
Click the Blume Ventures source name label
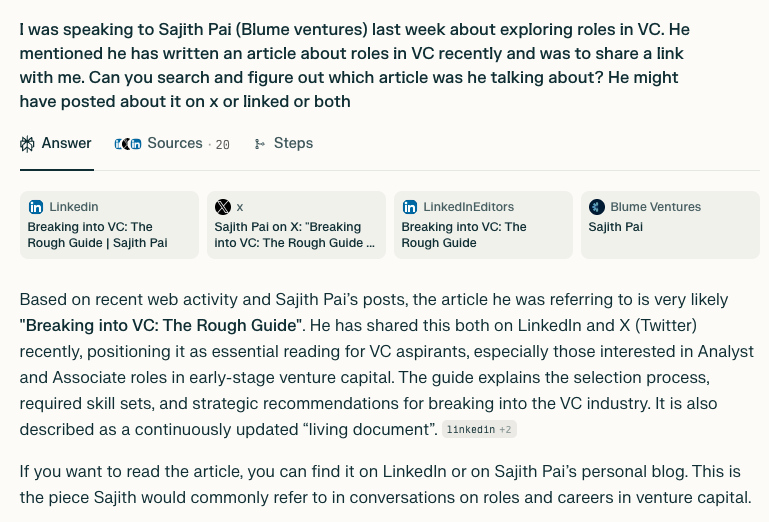[x=656, y=207]
